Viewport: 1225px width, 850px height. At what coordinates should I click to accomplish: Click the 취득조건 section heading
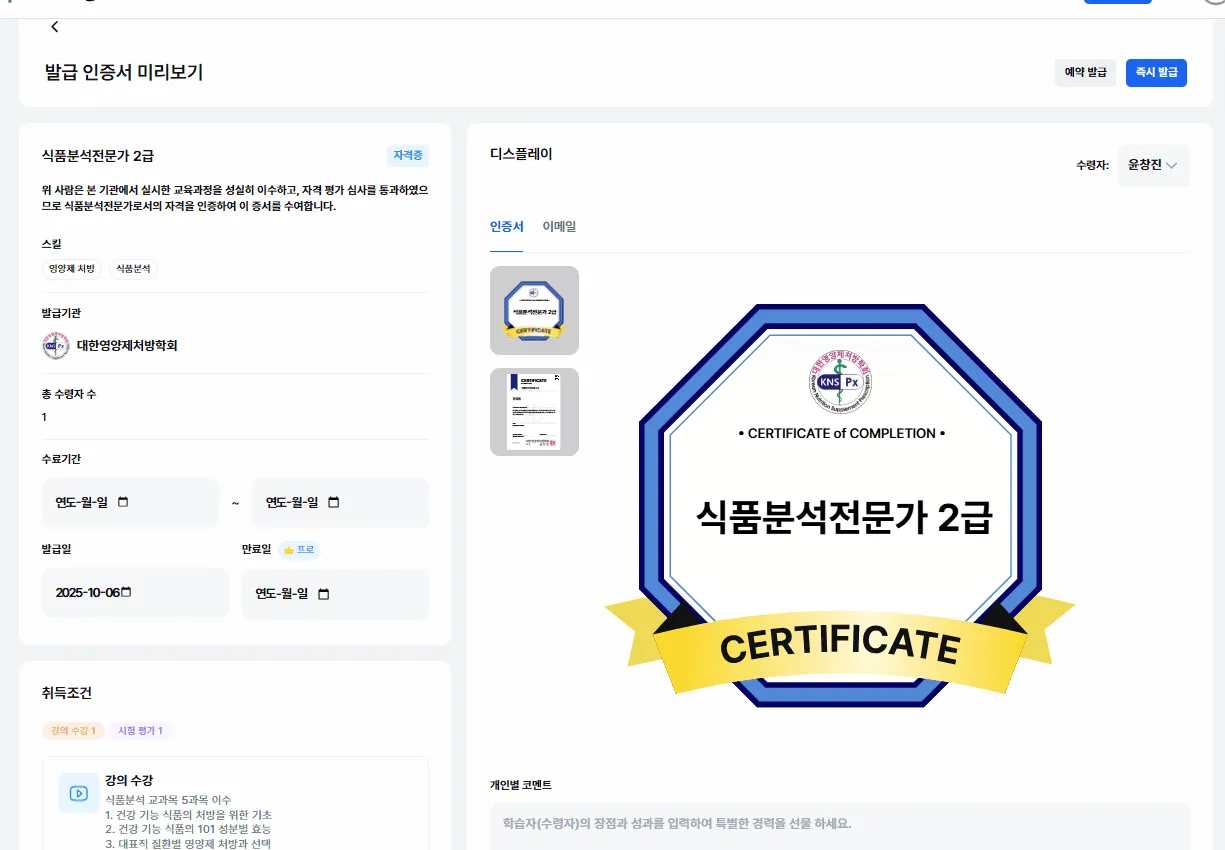click(x=67, y=693)
